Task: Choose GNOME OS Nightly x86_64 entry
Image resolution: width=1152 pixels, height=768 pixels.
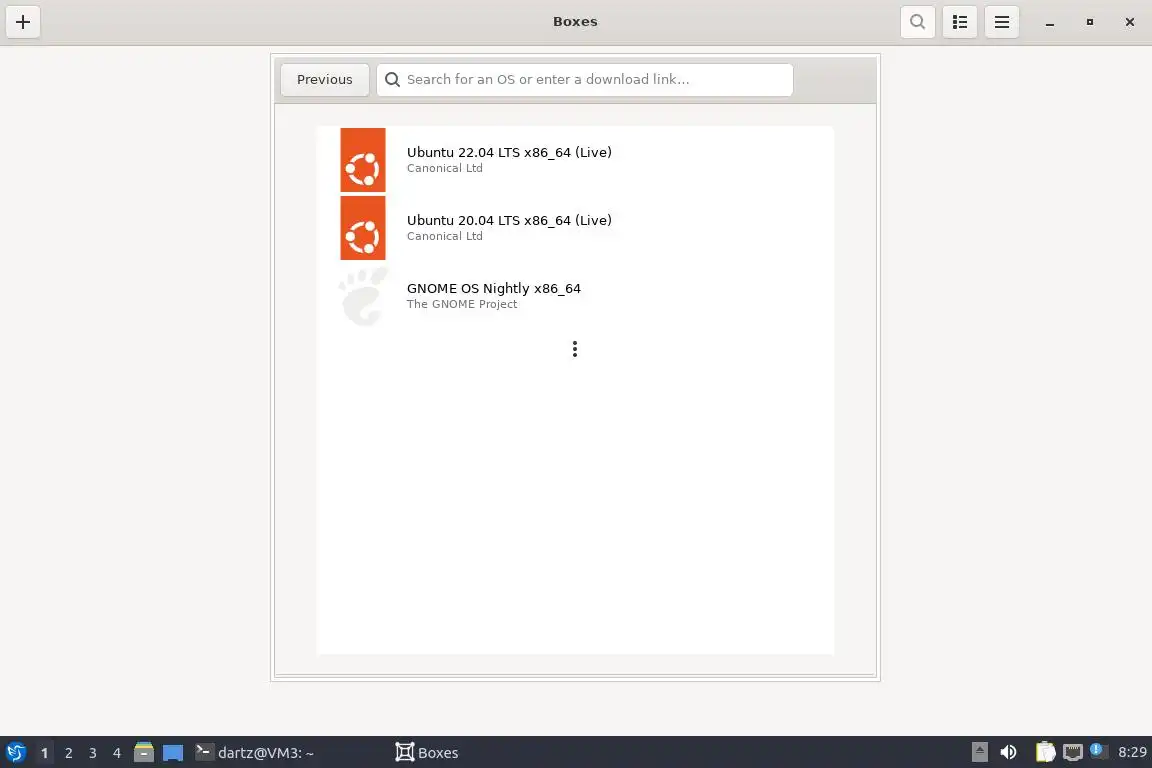Action: point(575,295)
